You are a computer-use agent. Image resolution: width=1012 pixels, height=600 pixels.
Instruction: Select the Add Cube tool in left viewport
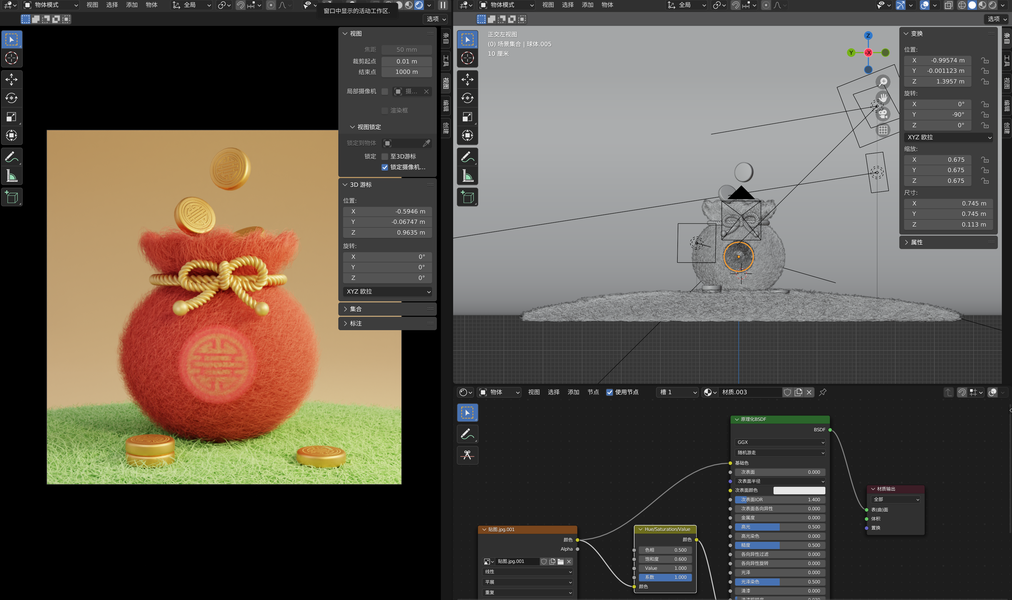pyautogui.click(x=12, y=197)
